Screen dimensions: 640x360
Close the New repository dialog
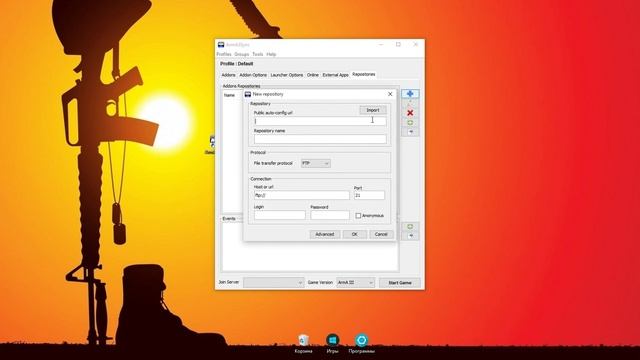(390, 94)
